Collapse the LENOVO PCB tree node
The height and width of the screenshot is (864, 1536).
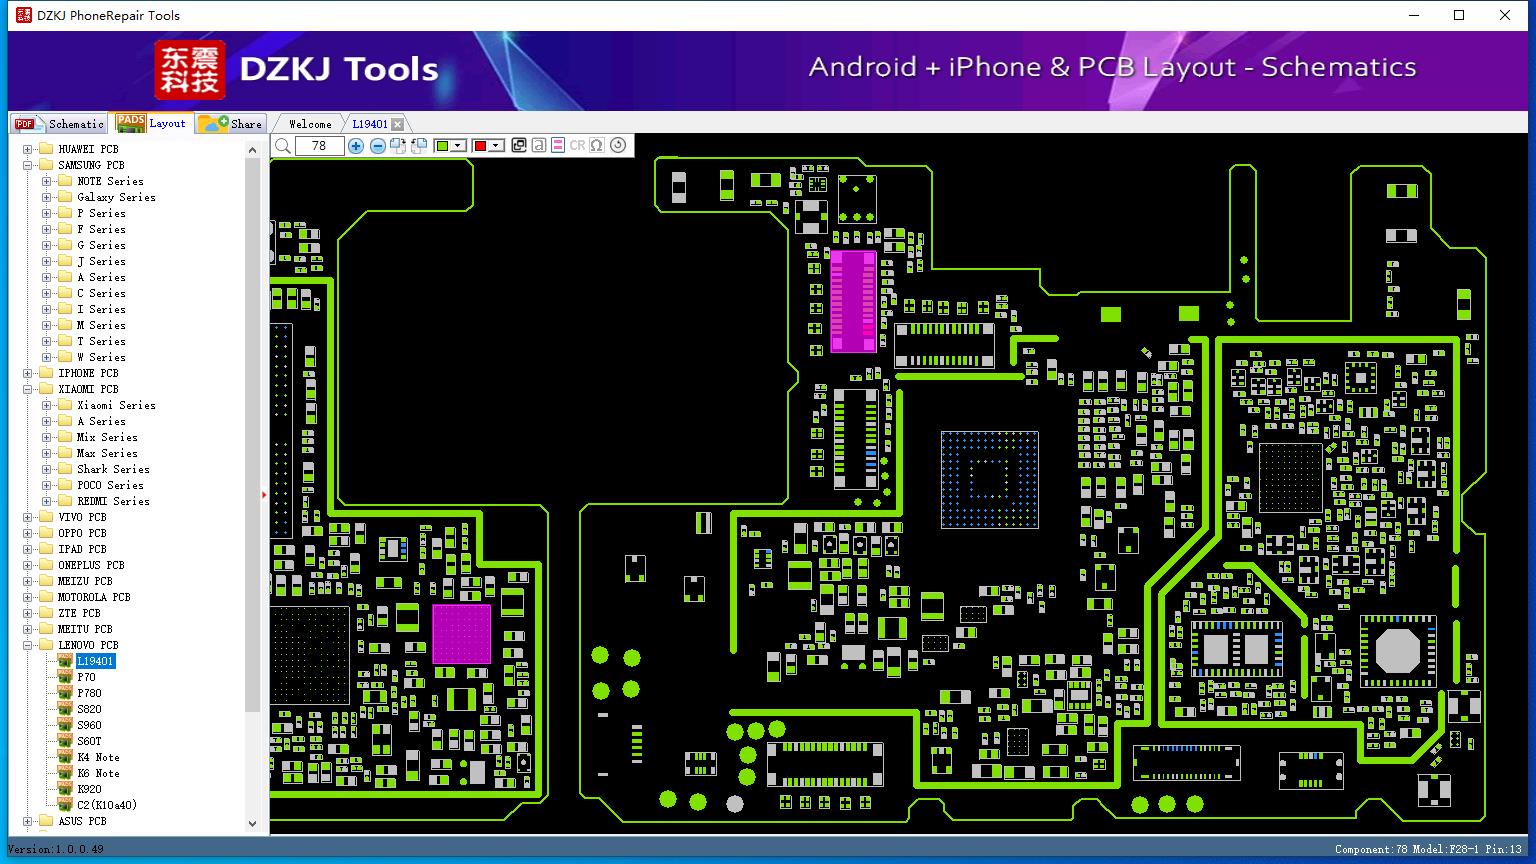coord(28,645)
